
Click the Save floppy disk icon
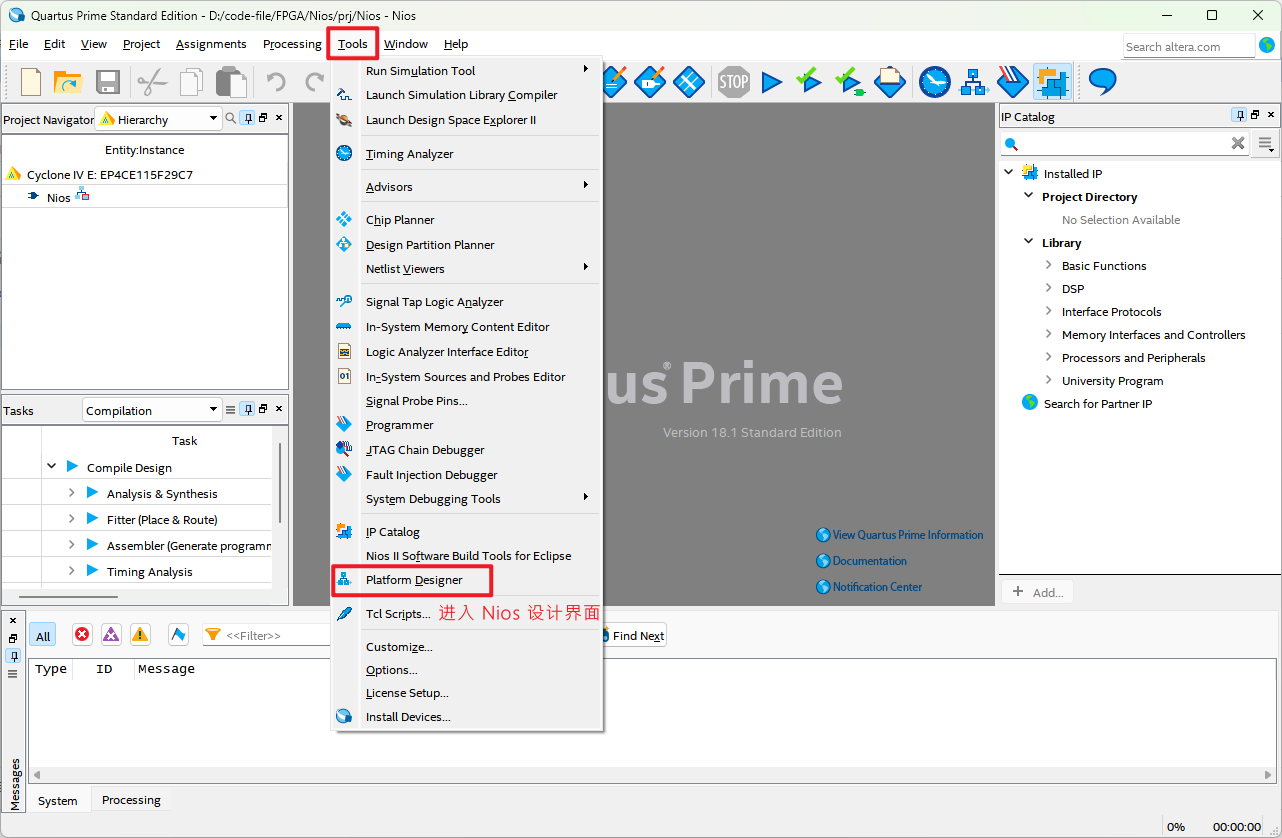[108, 82]
